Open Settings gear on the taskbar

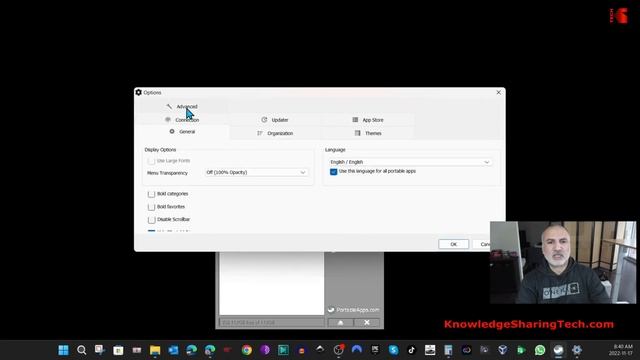tap(577, 350)
